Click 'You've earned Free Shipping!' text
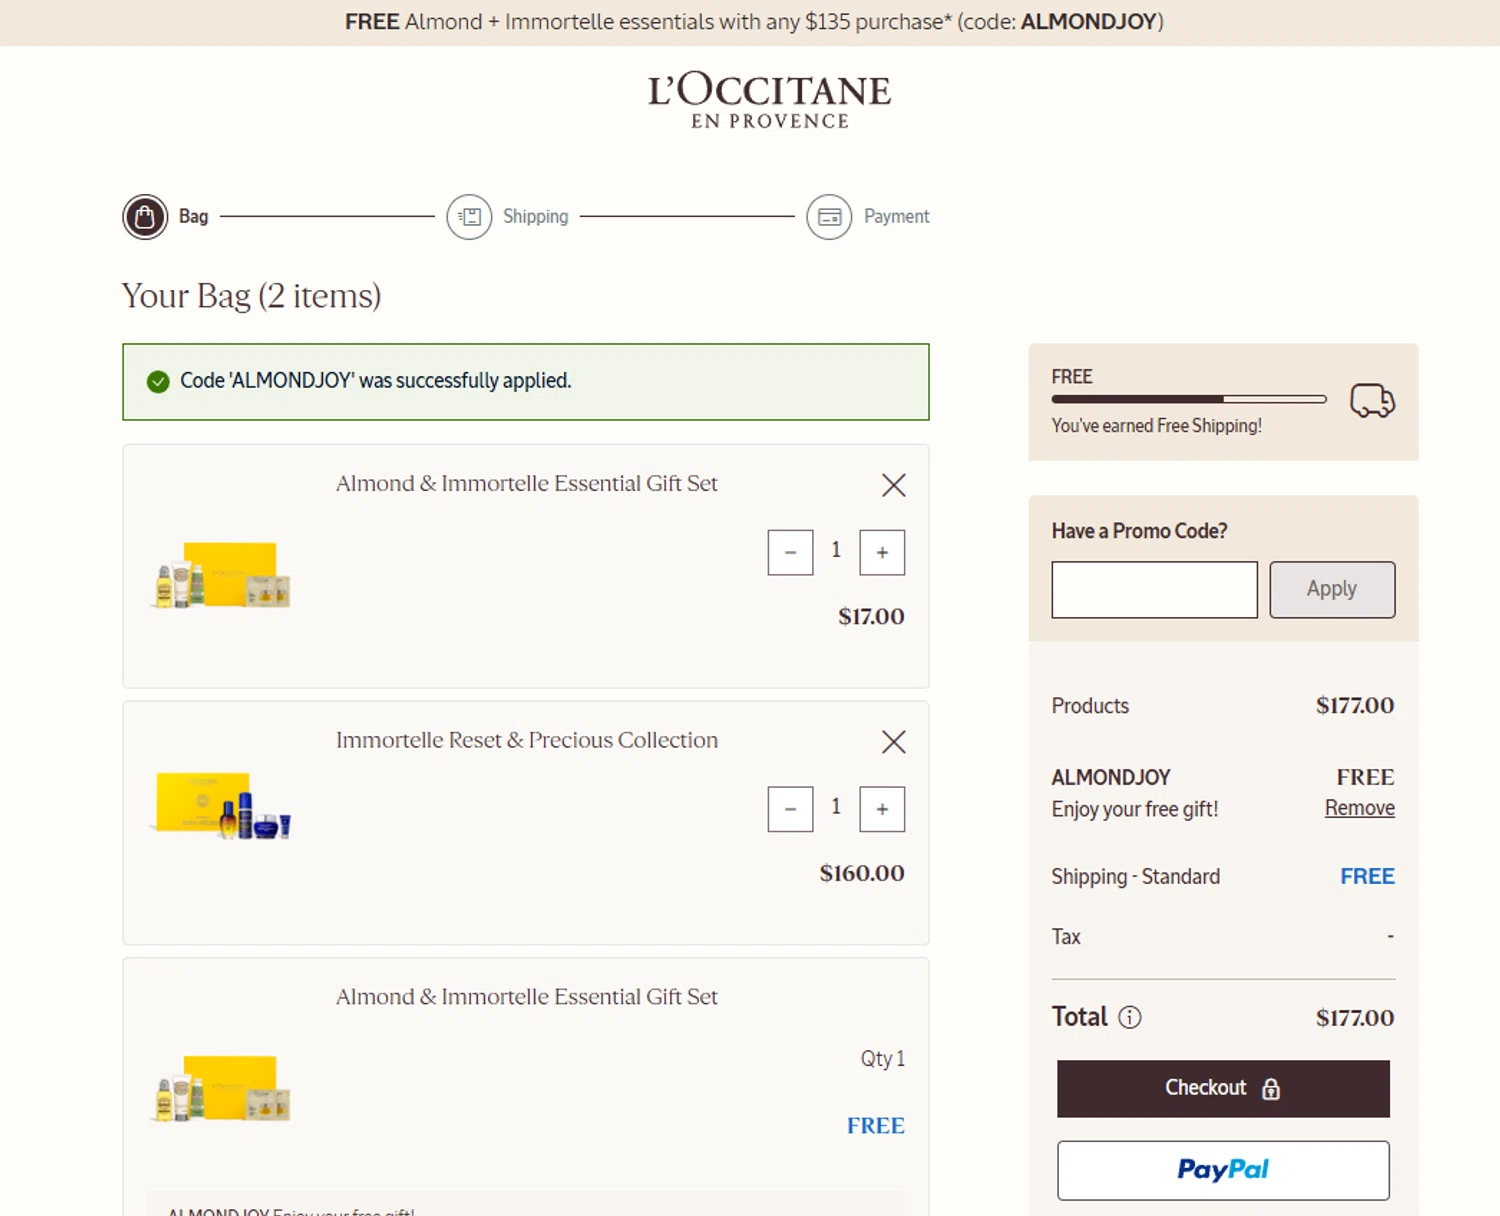This screenshot has height=1216, width=1500. (x=1156, y=426)
